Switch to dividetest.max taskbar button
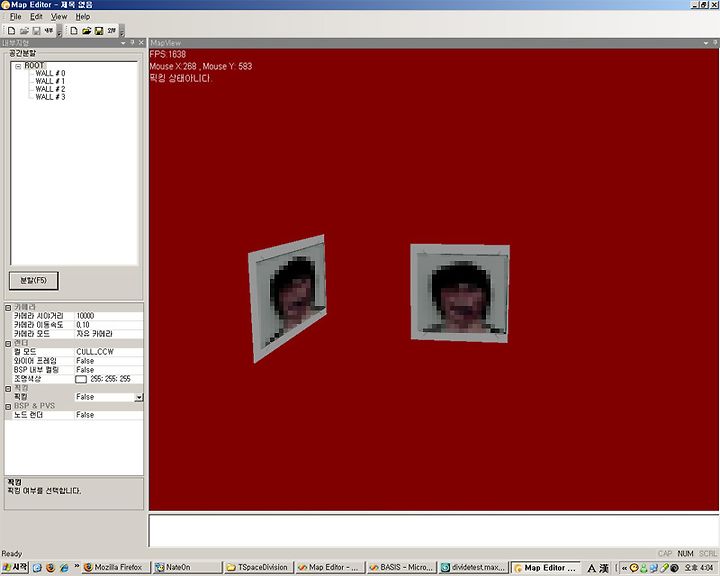 tap(472, 567)
